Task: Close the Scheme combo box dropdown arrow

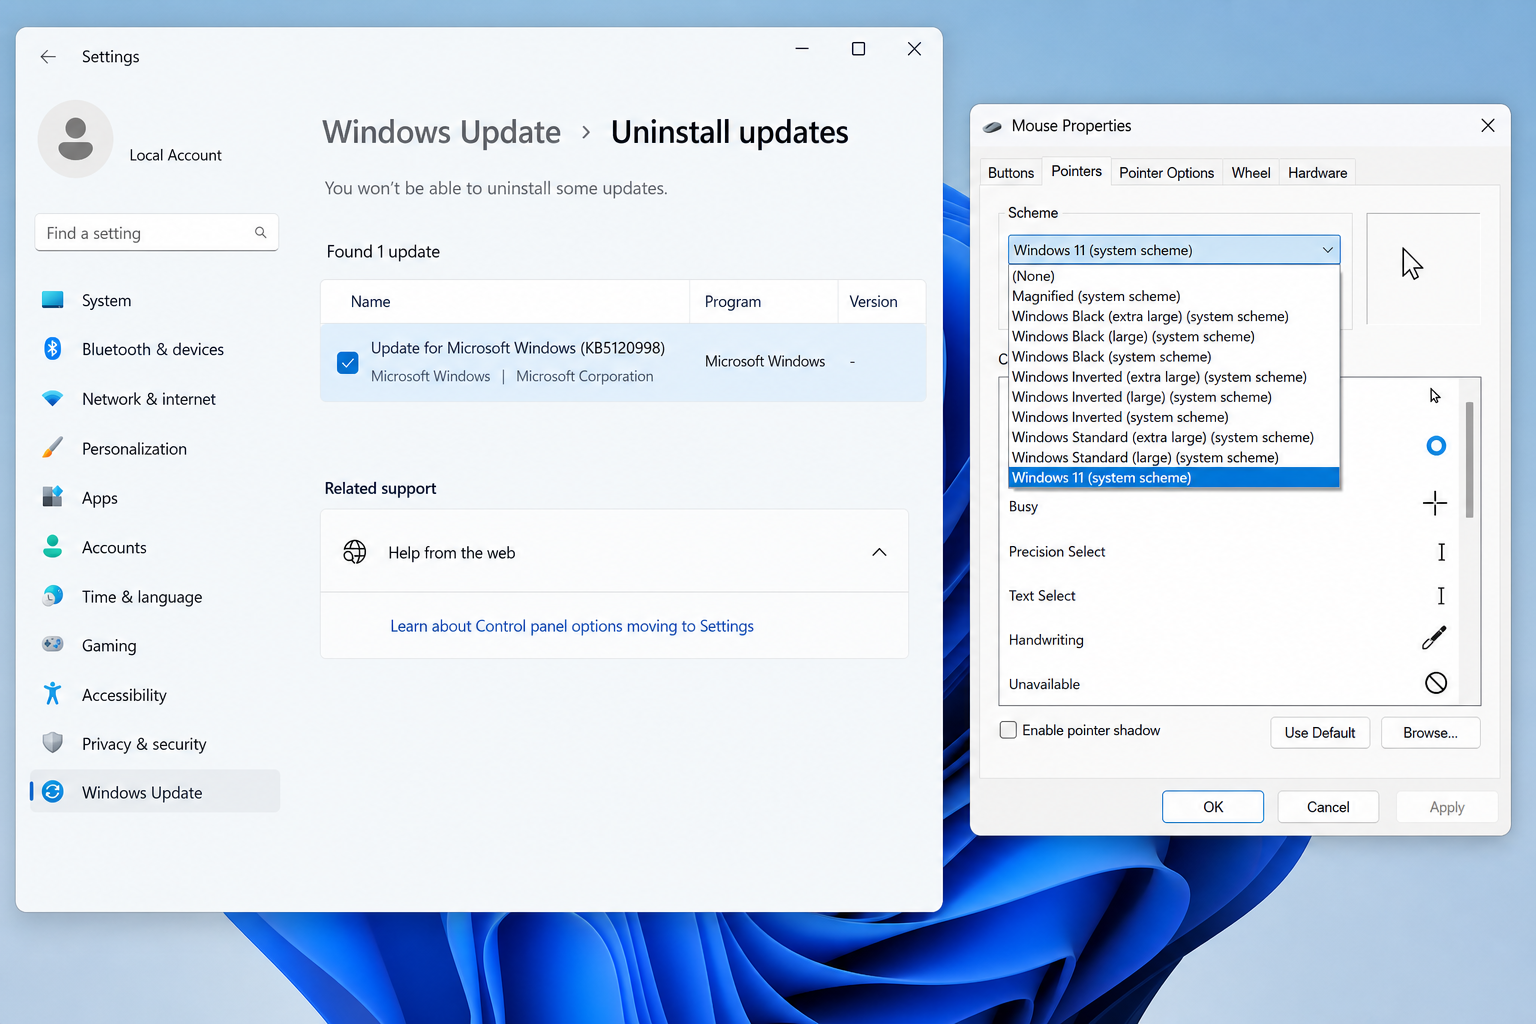Action: (1328, 250)
